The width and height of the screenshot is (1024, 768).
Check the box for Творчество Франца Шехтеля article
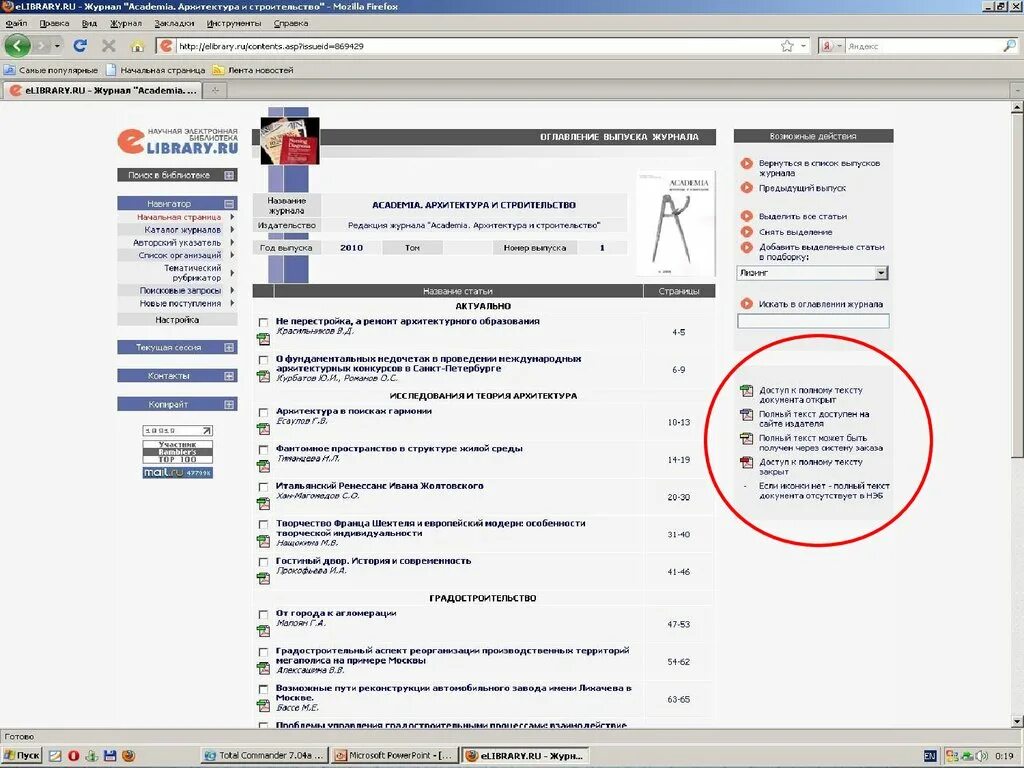[x=263, y=524]
